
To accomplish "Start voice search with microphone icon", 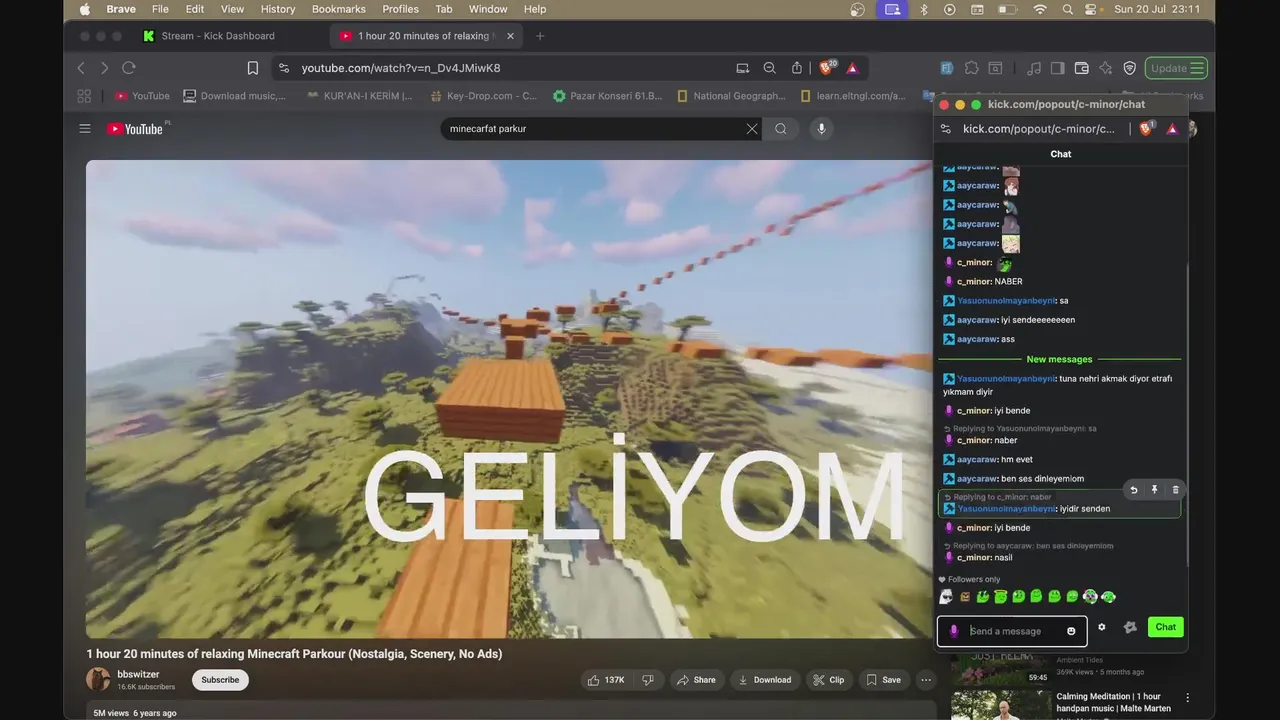I will [x=821, y=129].
